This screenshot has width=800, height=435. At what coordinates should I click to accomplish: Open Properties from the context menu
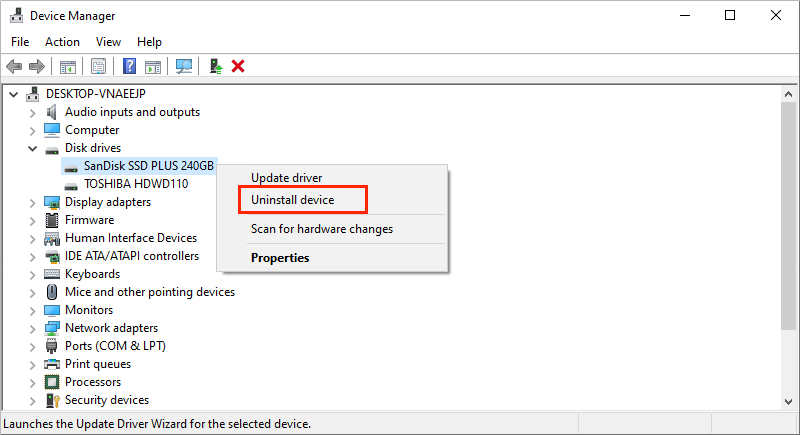[x=280, y=258]
